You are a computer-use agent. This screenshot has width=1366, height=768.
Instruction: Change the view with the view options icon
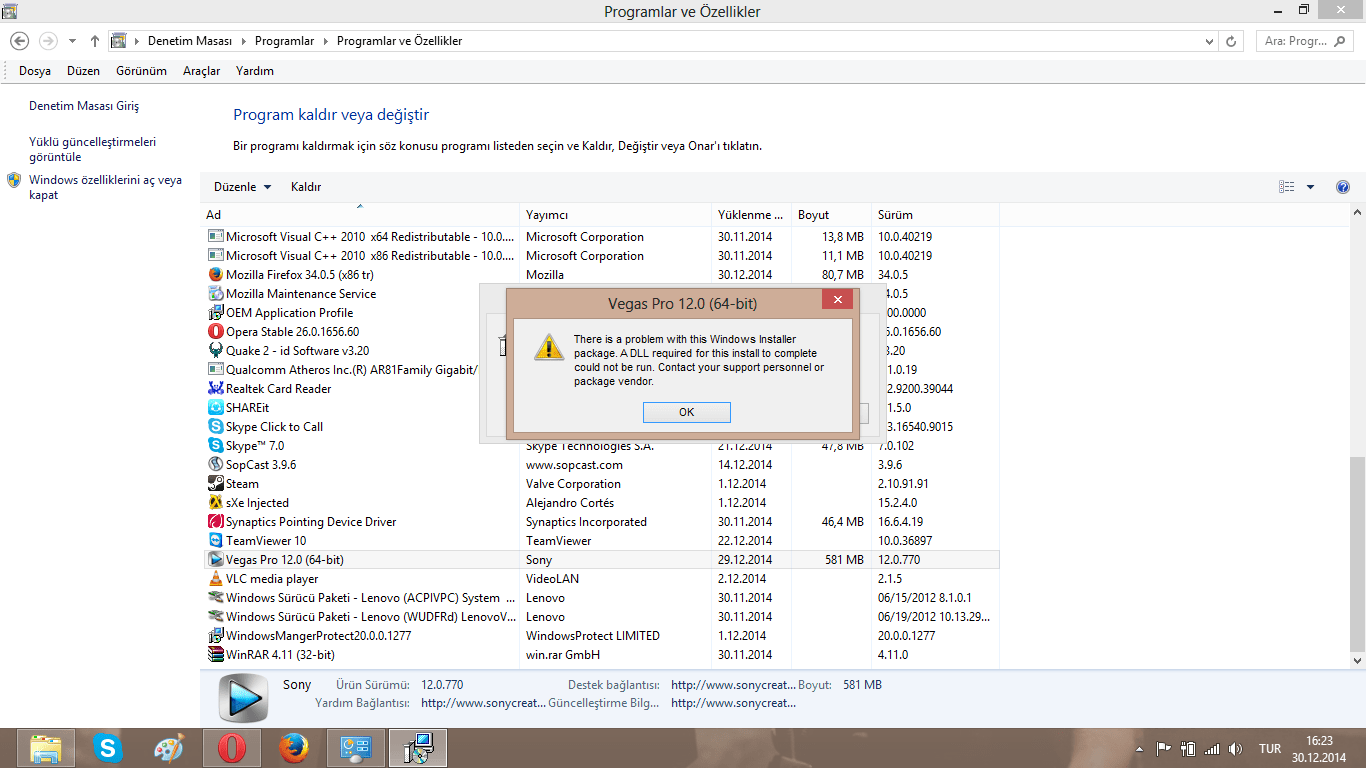pyautogui.click(x=1287, y=187)
